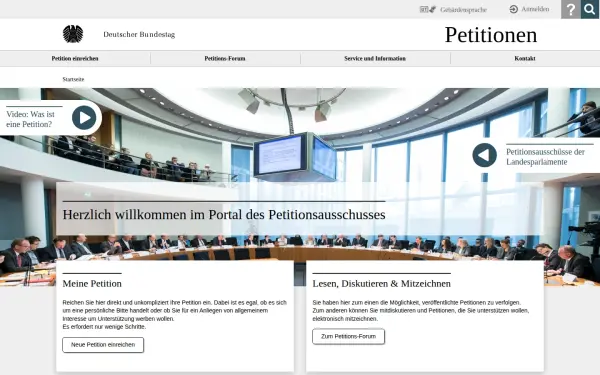Click 'Lesen, Diskutieren & Mitzeichnen' heading
Viewport: 600px width, 375px height.
coord(382,284)
